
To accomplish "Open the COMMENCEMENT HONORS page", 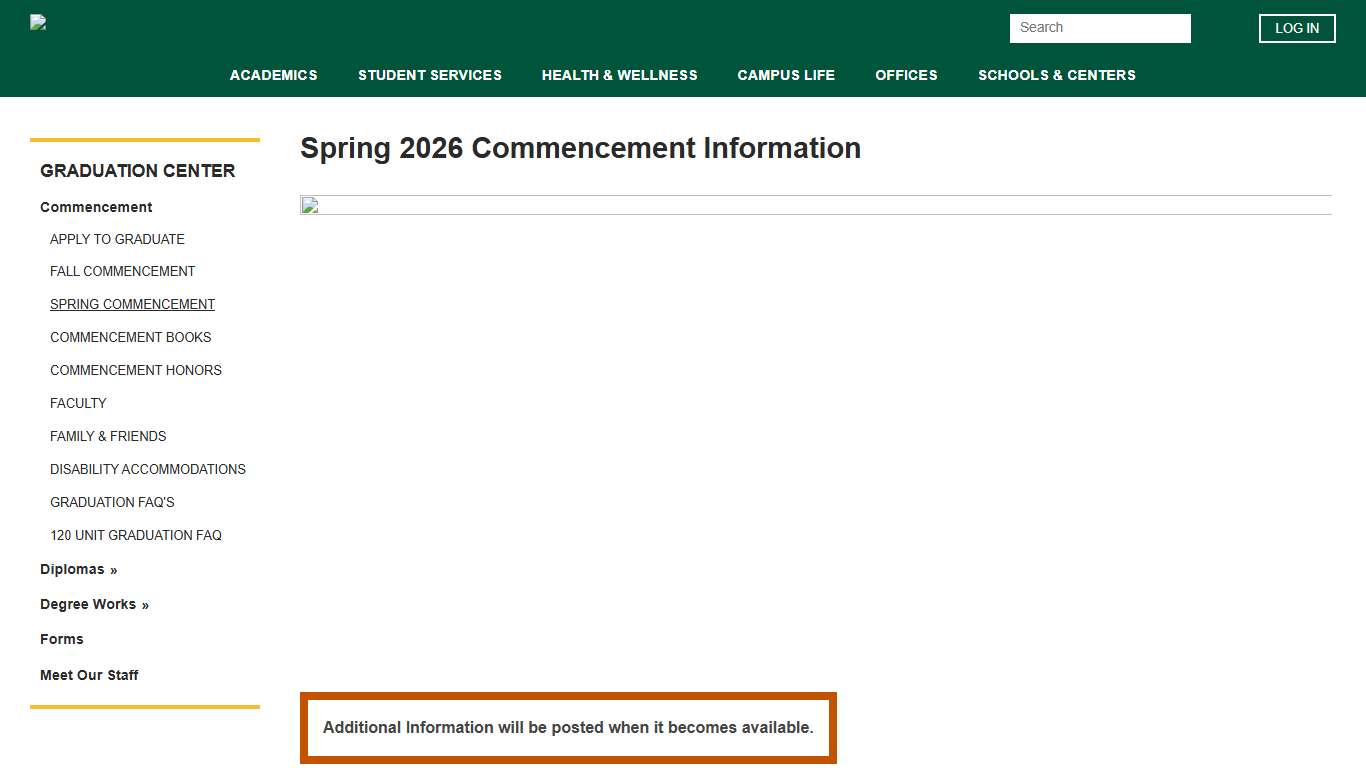I will (136, 370).
